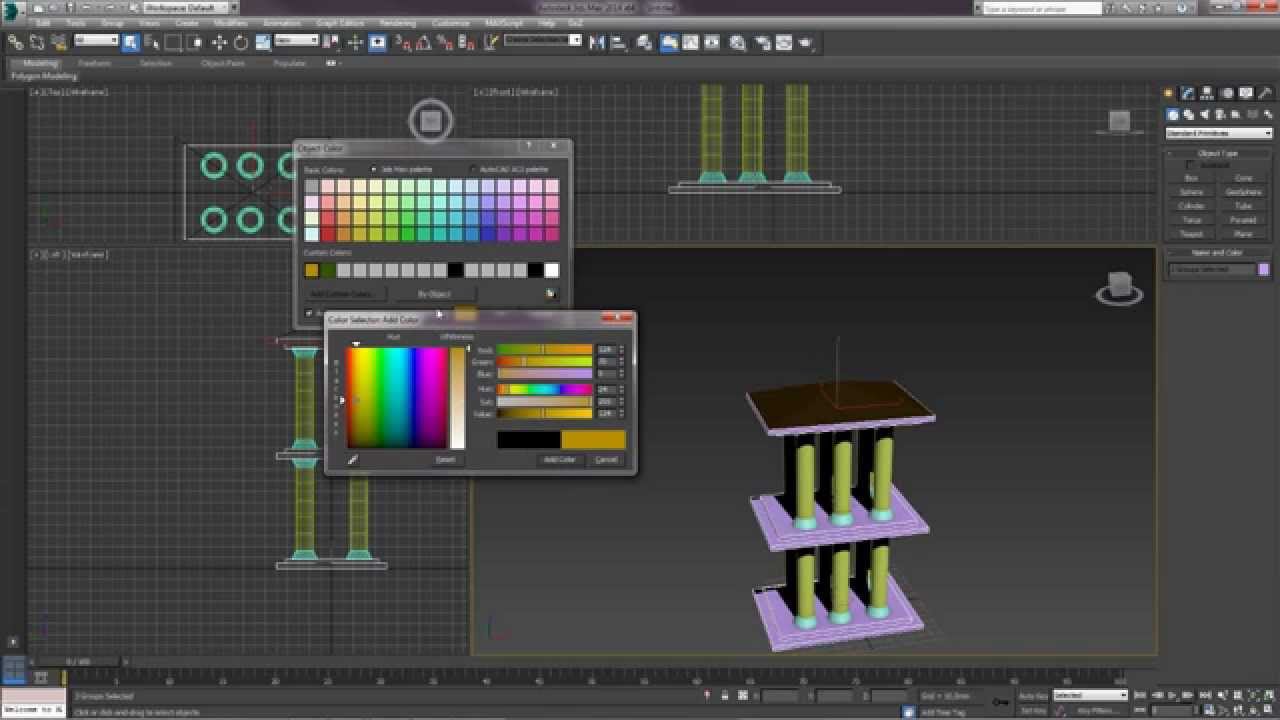Image resolution: width=1280 pixels, height=720 pixels.
Task: Select the Move tool in main toolbar
Action: [x=219, y=42]
